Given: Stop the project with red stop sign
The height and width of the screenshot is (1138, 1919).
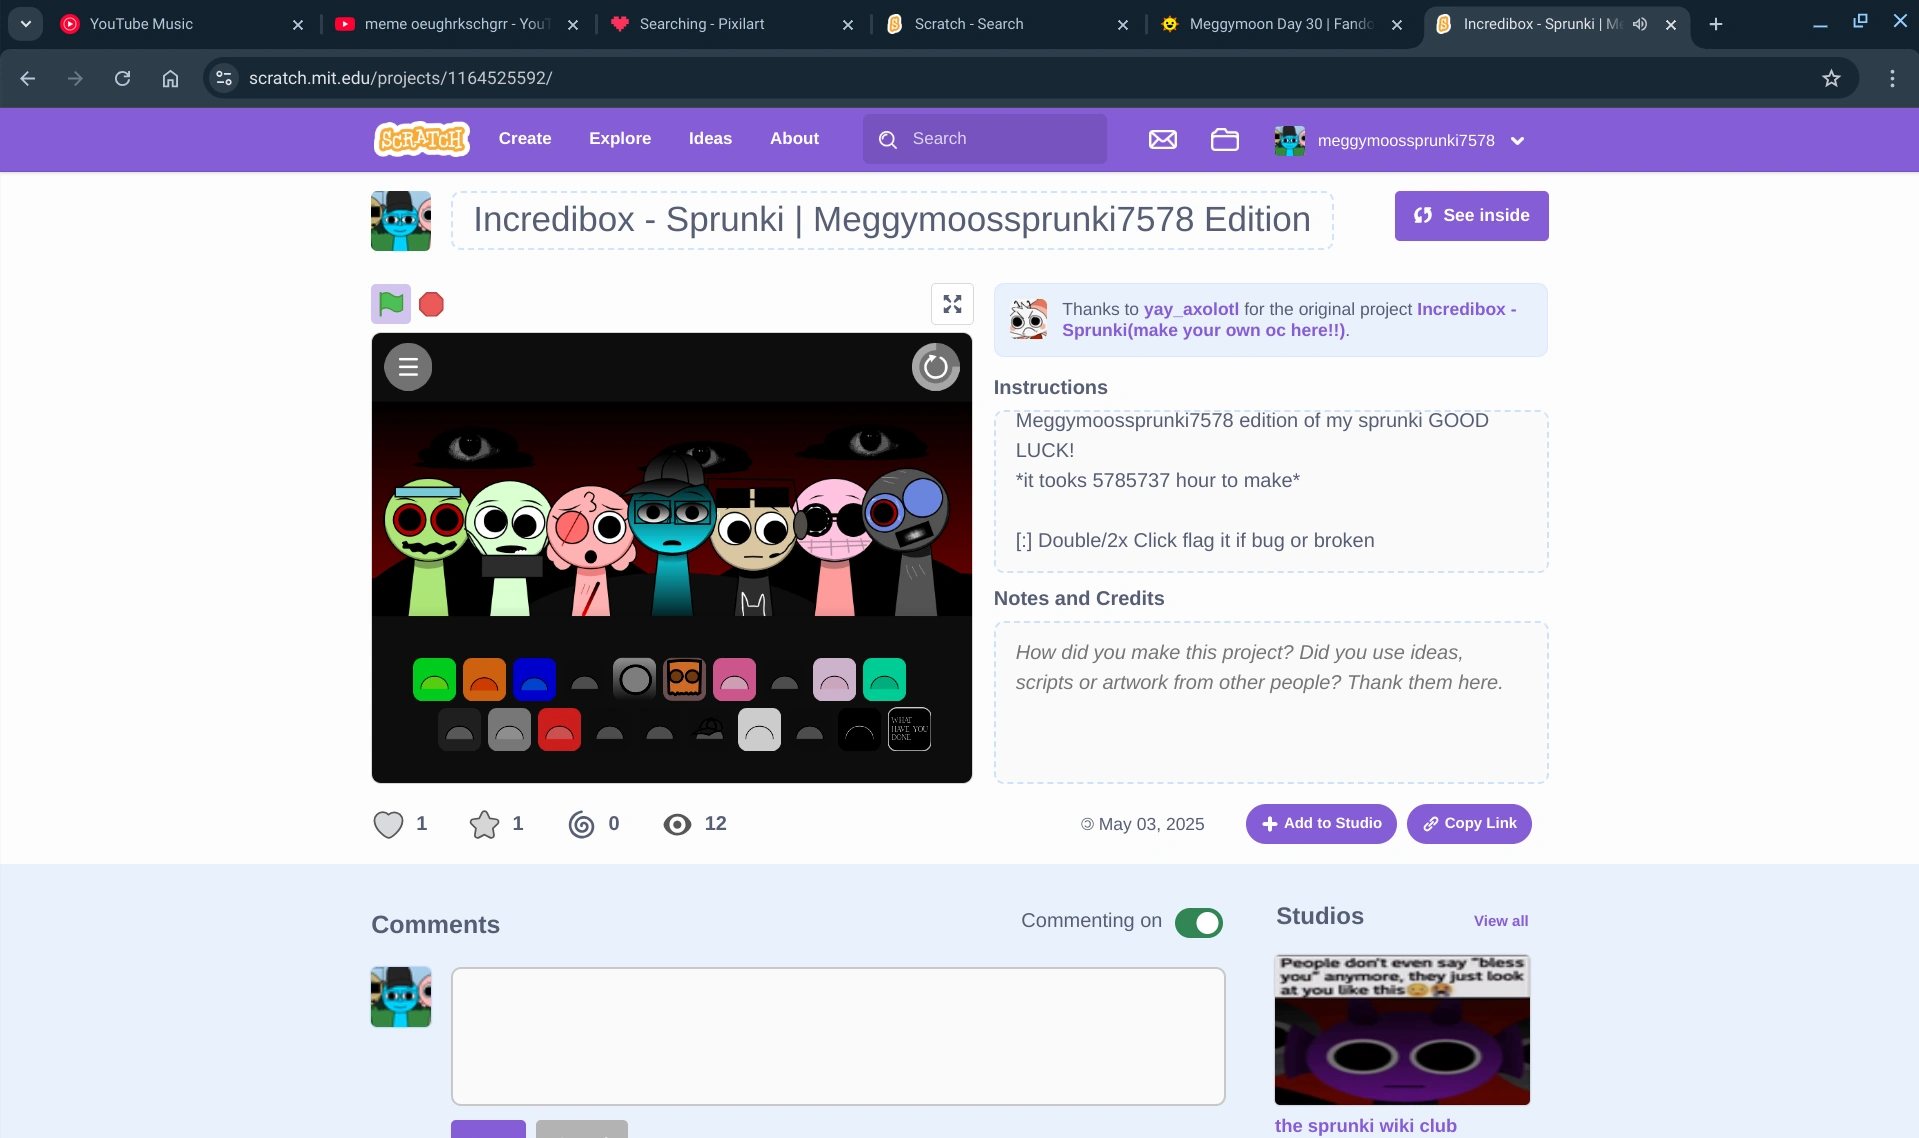Looking at the screenshot, I should pos(431,304).
